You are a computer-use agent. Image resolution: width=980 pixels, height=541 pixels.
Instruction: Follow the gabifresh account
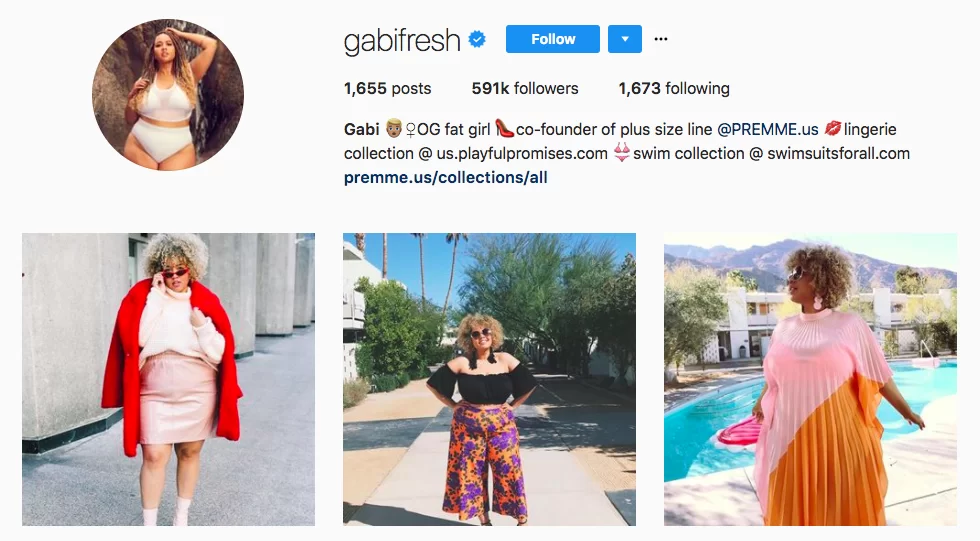(x=552, y=39)
